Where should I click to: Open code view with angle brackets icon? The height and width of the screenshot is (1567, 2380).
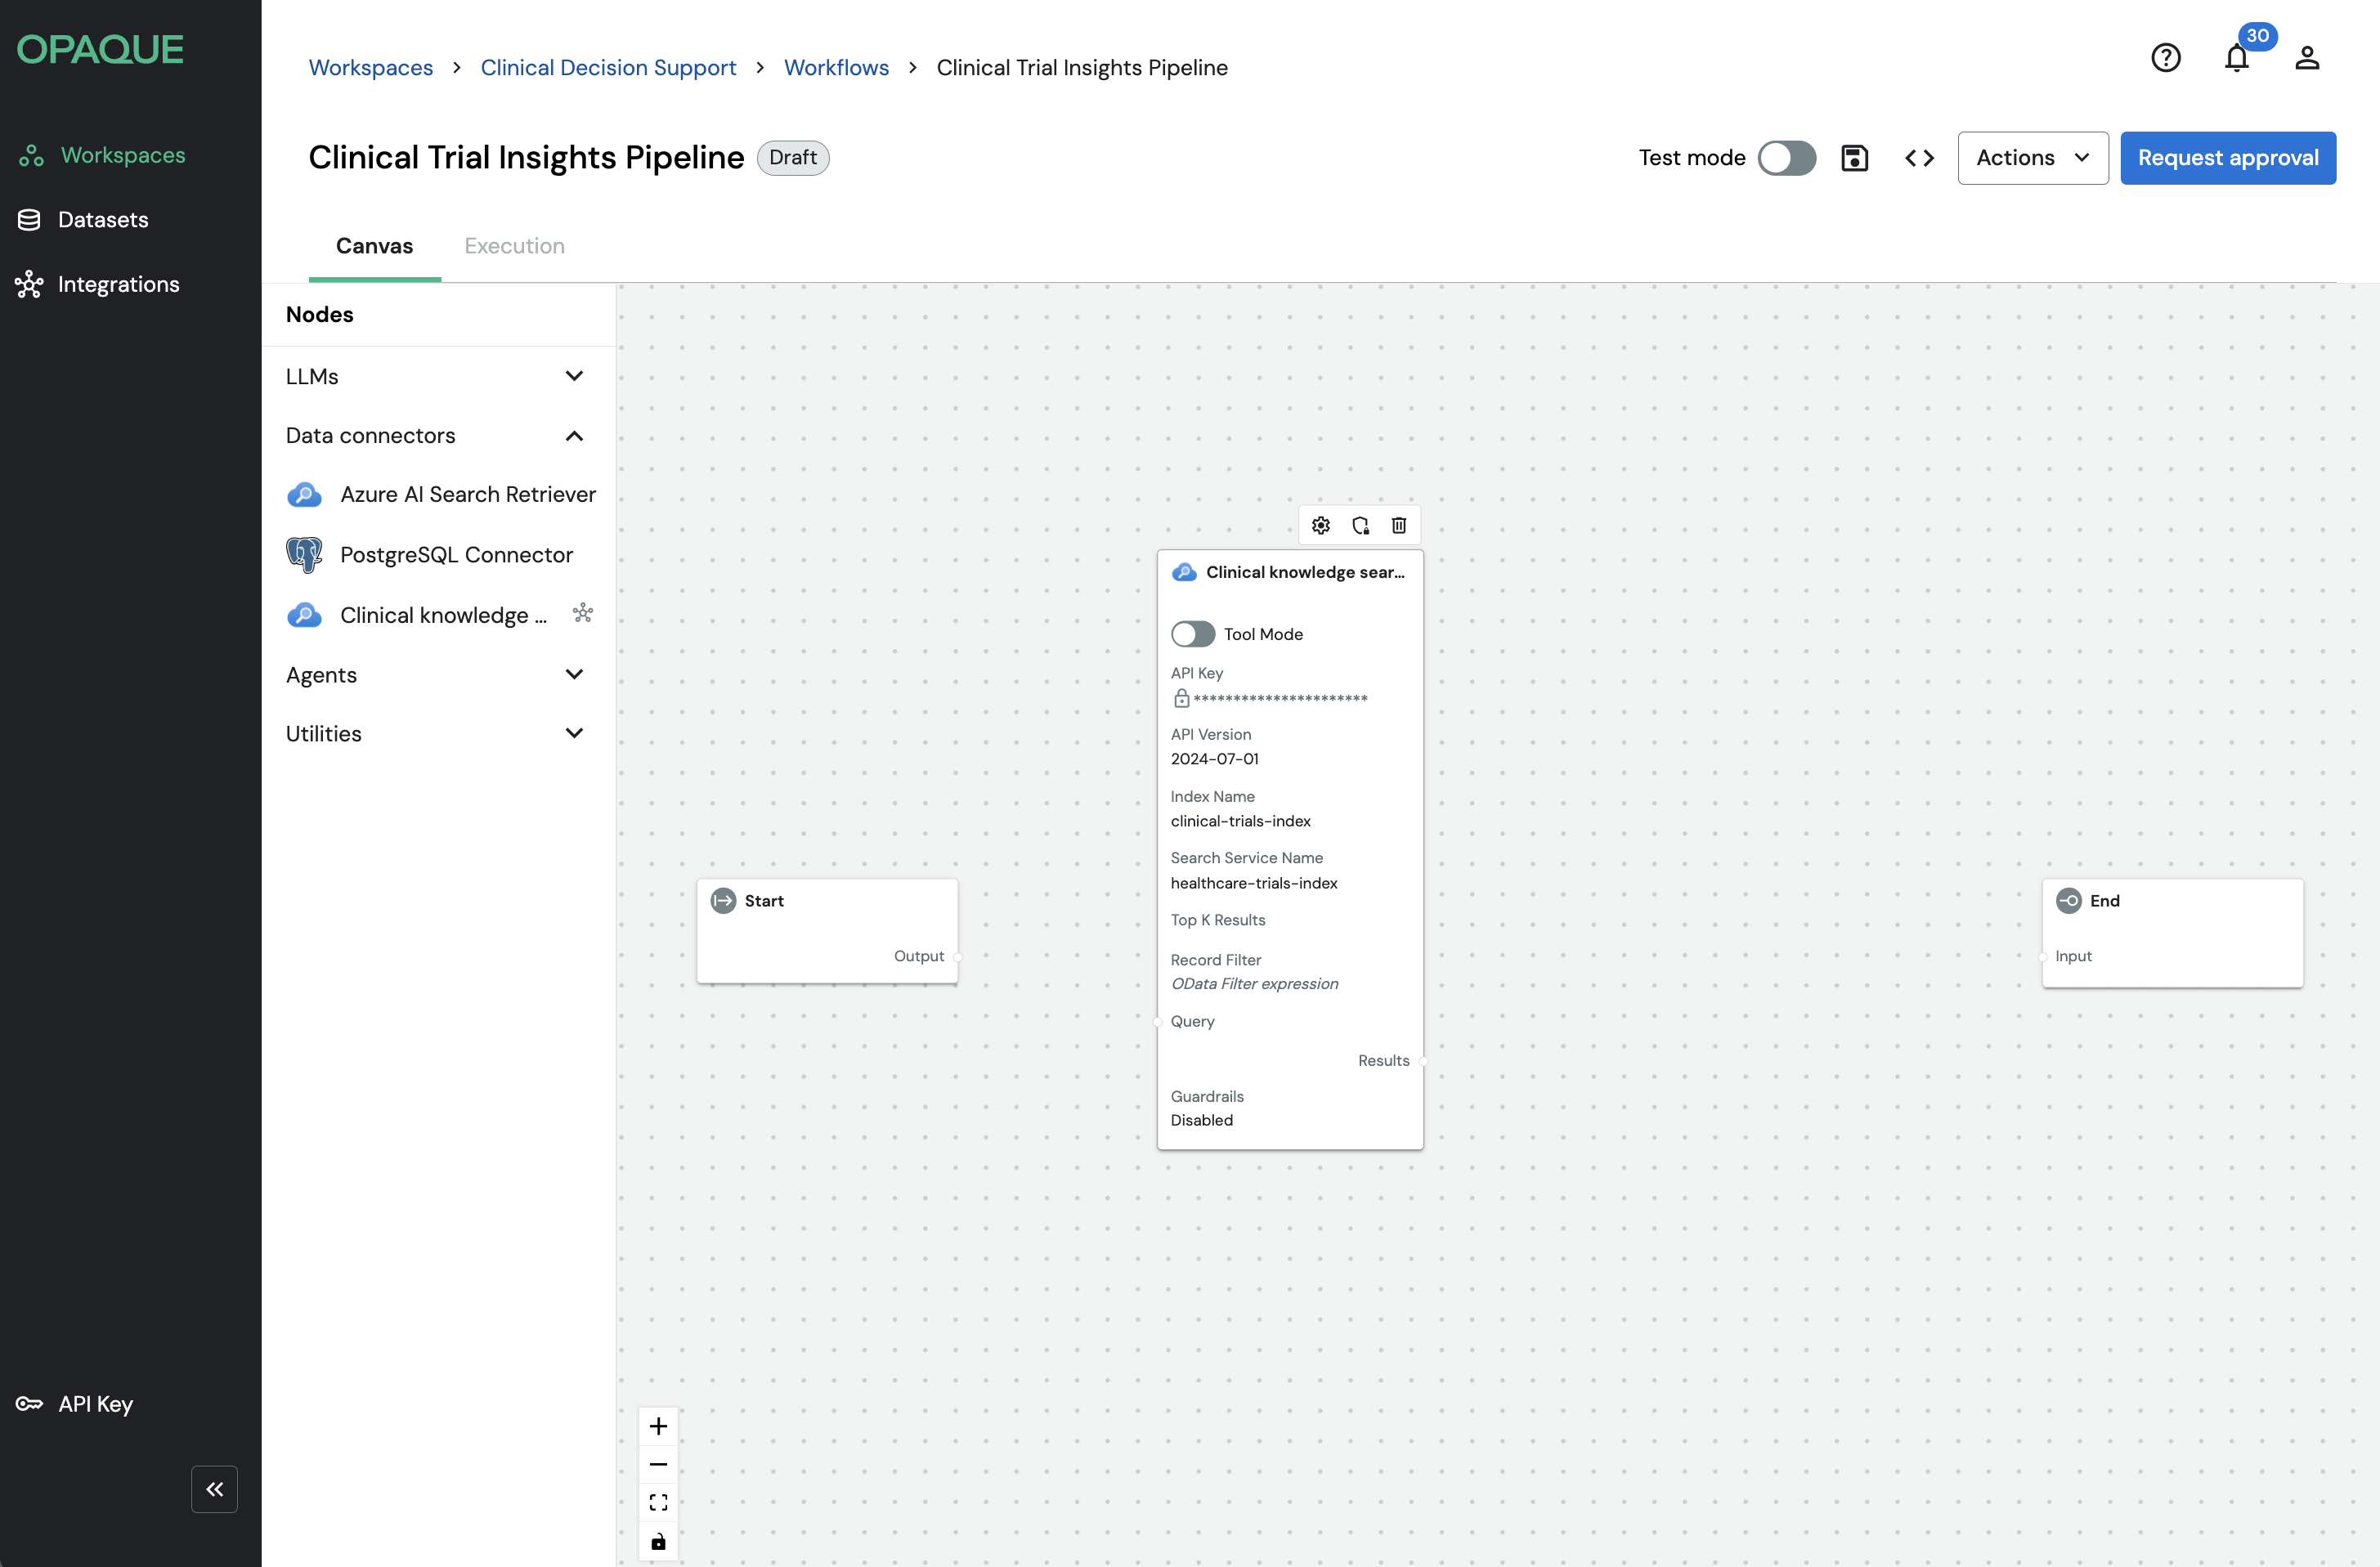pyautogui.click(x=1918, y=158)
